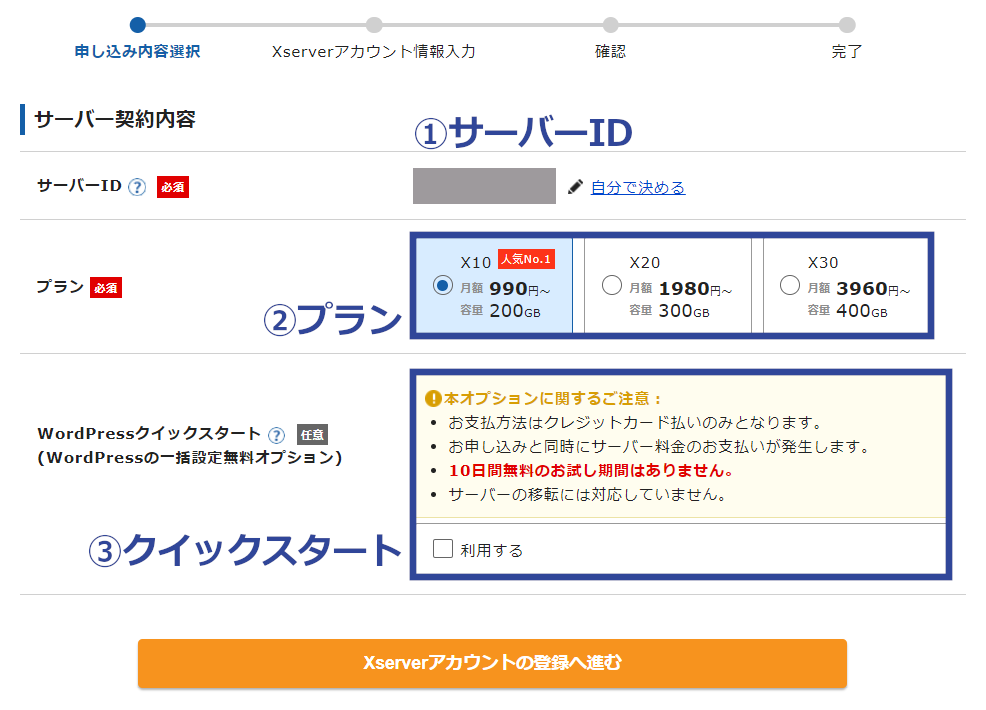
Task: Click the Xserverアカウント情報入力 step label
Action: [374, 52]
